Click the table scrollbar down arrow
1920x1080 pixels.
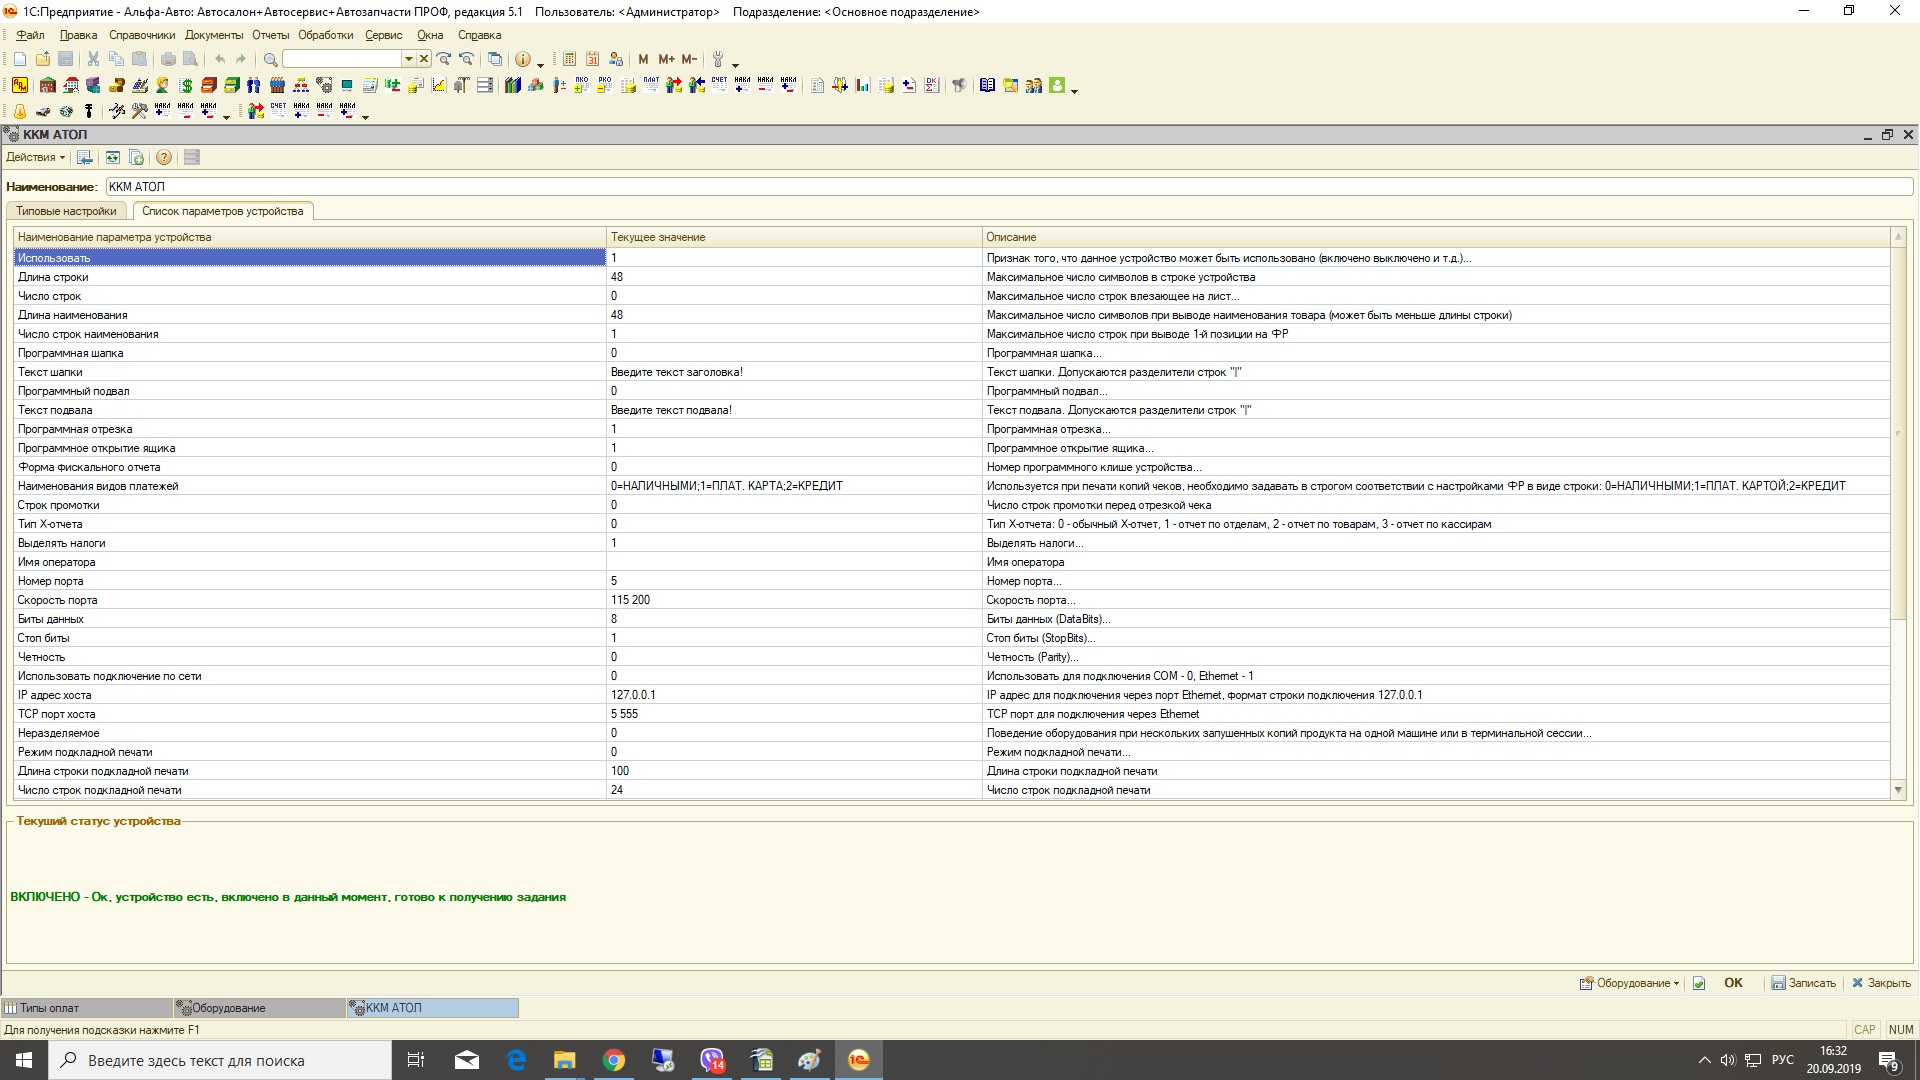point(1898,790)
